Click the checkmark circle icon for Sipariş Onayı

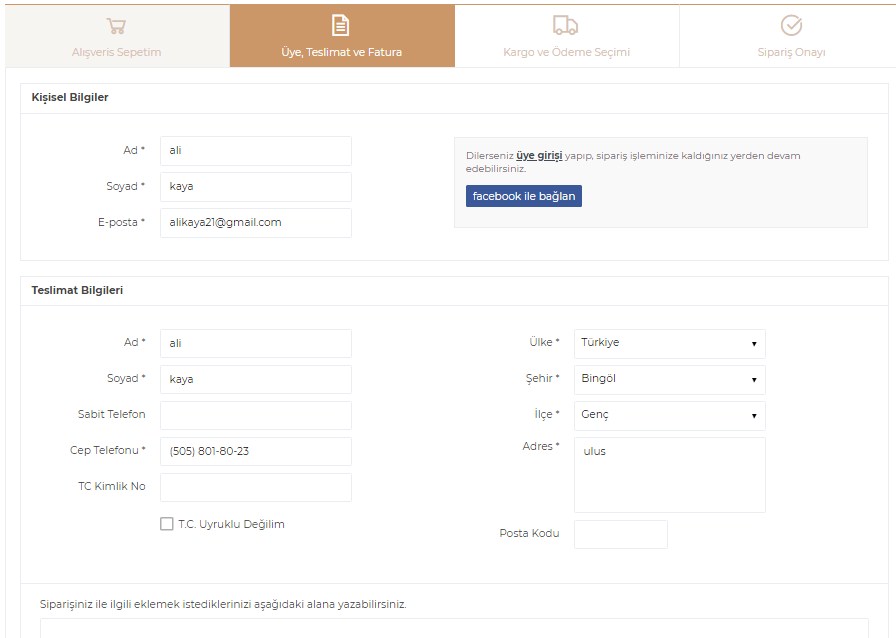point(791,25)
